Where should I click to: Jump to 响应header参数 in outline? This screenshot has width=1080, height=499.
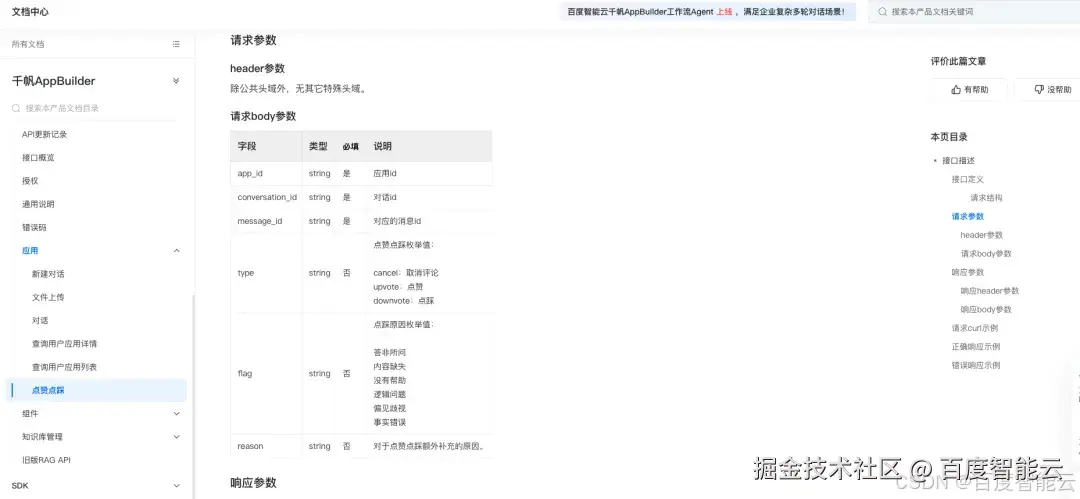coord(990,291)
